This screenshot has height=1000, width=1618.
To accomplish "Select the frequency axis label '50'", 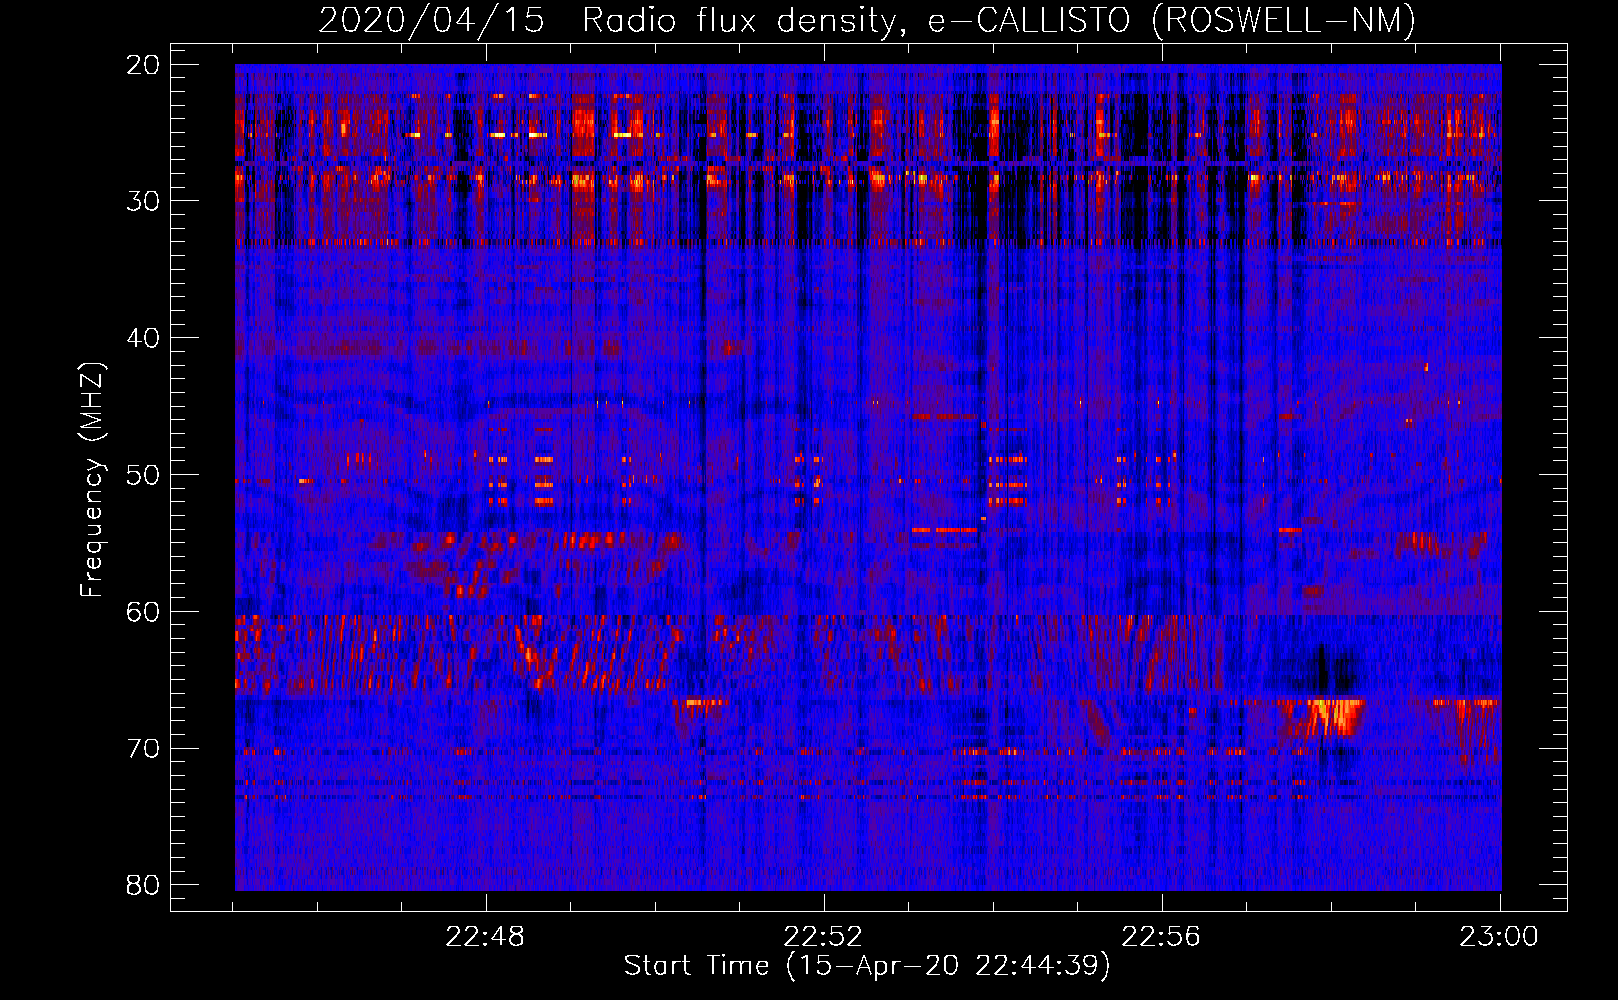I will tap(144, 475).
